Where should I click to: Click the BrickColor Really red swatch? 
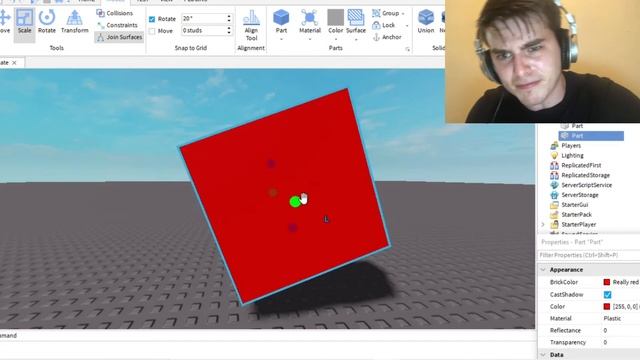click(x=607, y=282)
